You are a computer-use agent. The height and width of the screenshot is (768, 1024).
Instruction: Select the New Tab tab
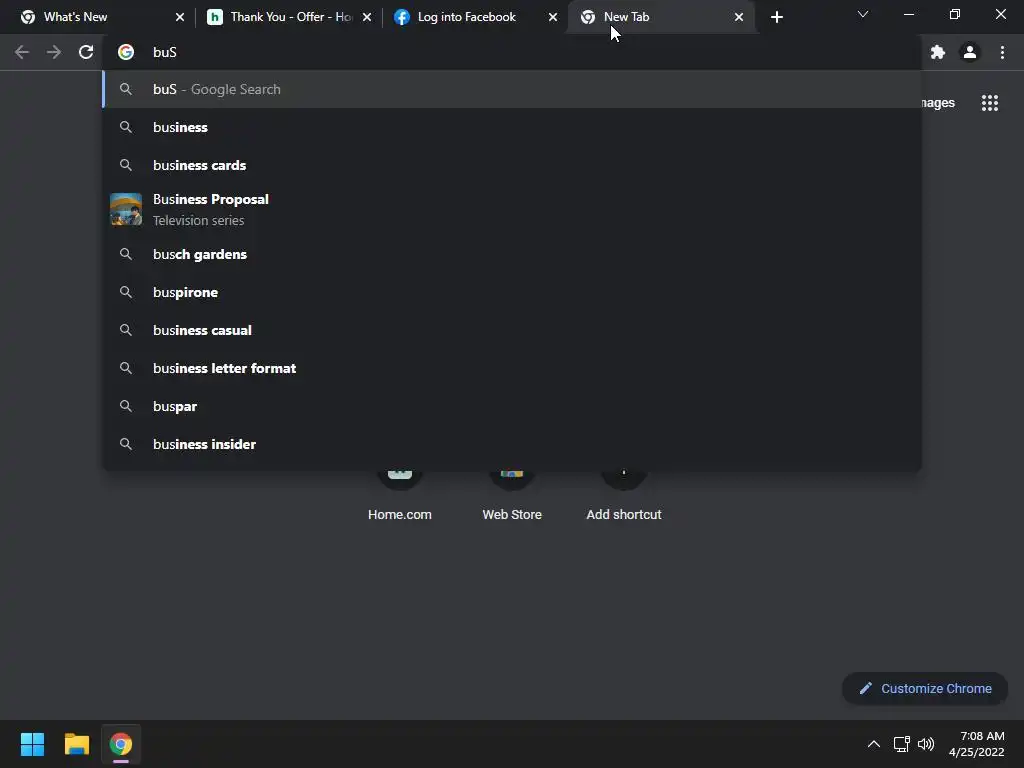(x=661, y=17)
